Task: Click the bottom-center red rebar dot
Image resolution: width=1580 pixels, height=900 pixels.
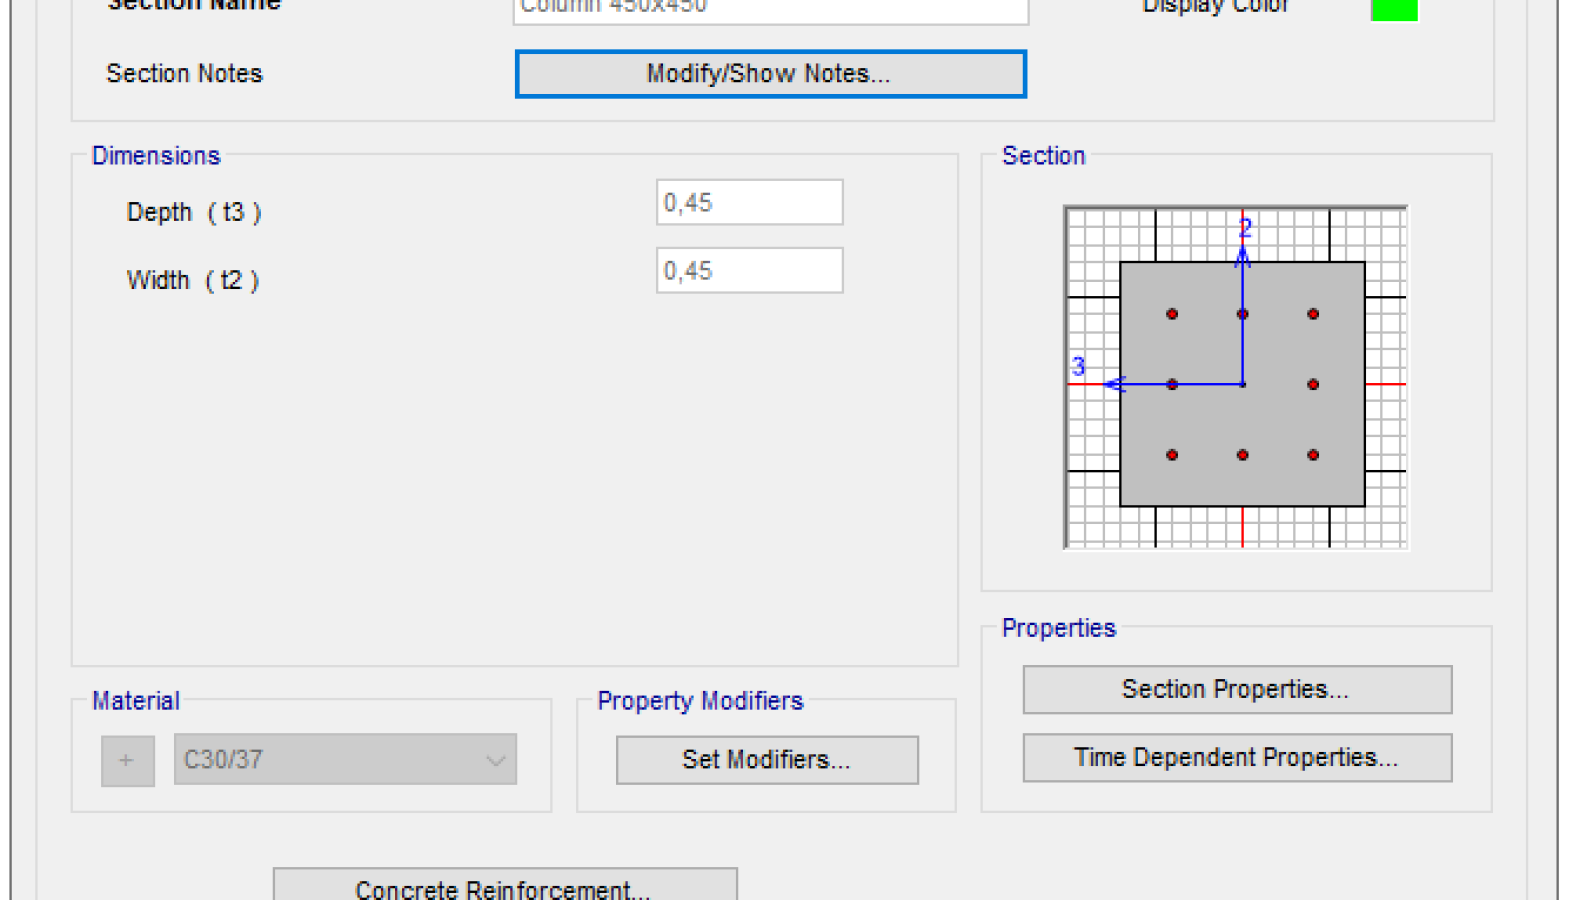Action: [1243, 455]
